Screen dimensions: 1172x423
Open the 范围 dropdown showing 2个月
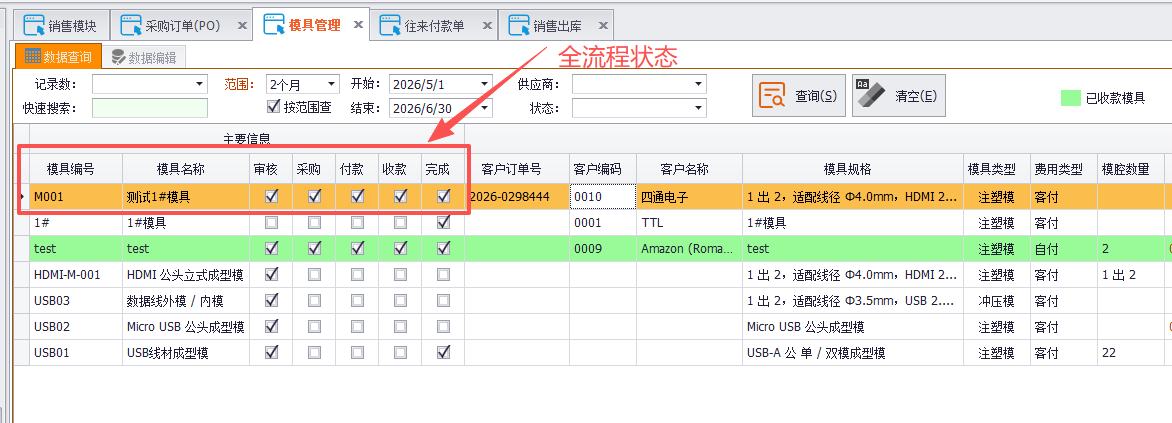coord(331,84)
